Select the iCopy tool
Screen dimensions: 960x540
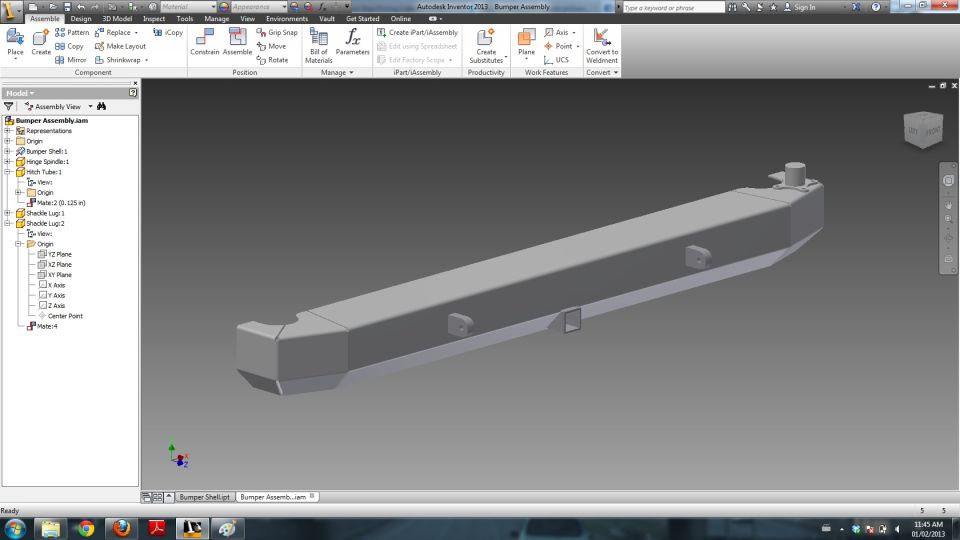[168, 32]
